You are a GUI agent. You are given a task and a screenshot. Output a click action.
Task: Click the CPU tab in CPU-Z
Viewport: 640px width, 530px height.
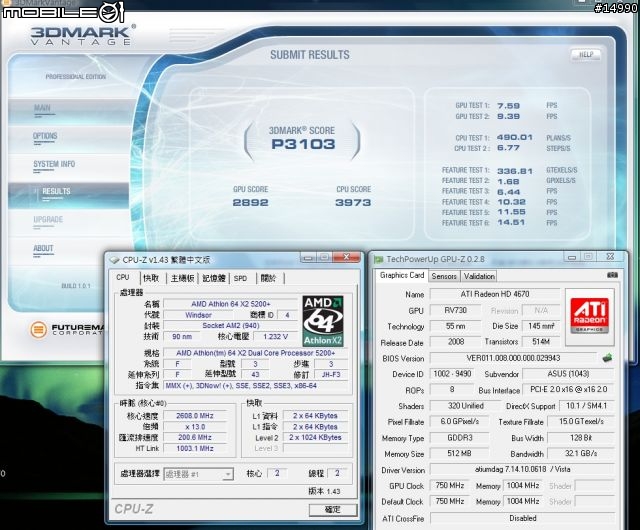coord(123,278)
